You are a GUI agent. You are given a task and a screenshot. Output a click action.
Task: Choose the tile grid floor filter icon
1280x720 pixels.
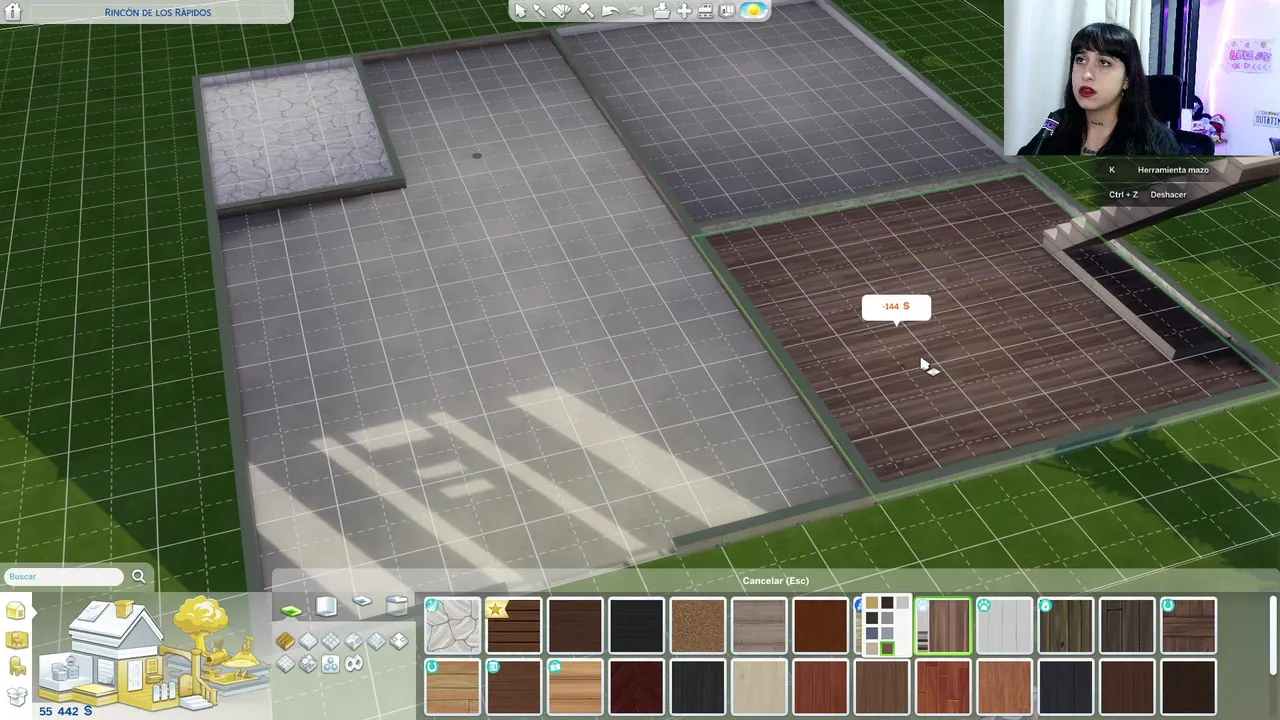(331, 641)
